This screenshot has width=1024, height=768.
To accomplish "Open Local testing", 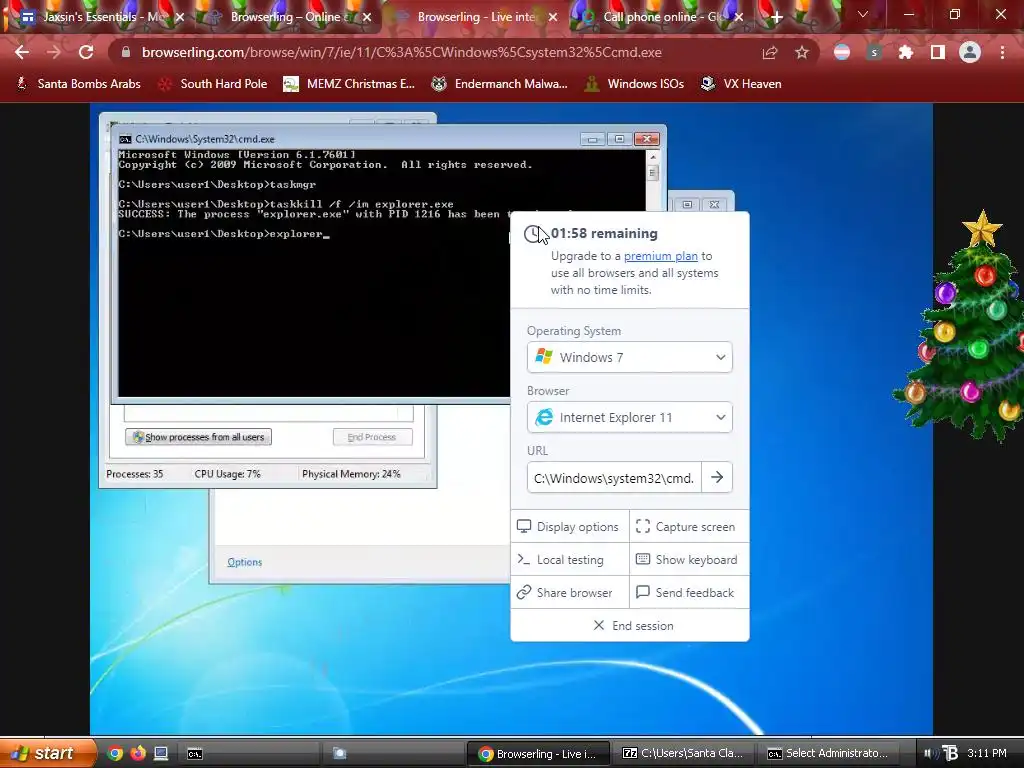I will tap(569, 560).
